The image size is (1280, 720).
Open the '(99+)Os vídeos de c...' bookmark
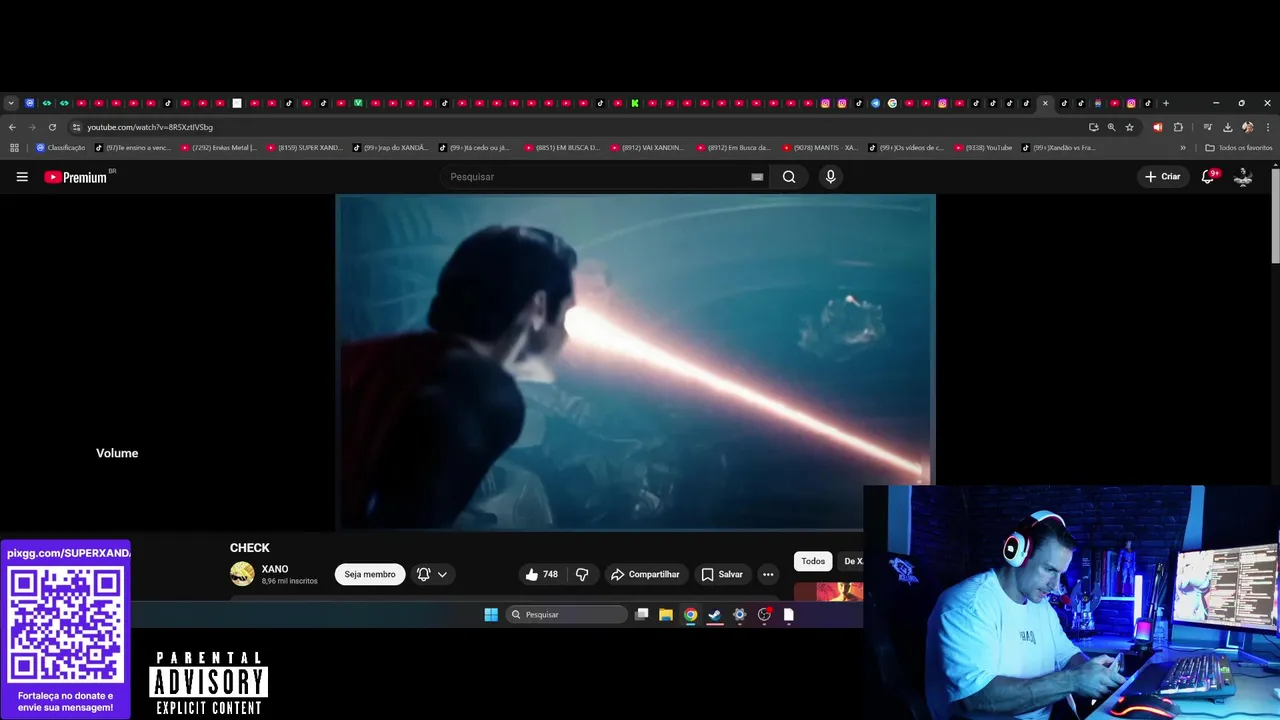pos(907,148)
